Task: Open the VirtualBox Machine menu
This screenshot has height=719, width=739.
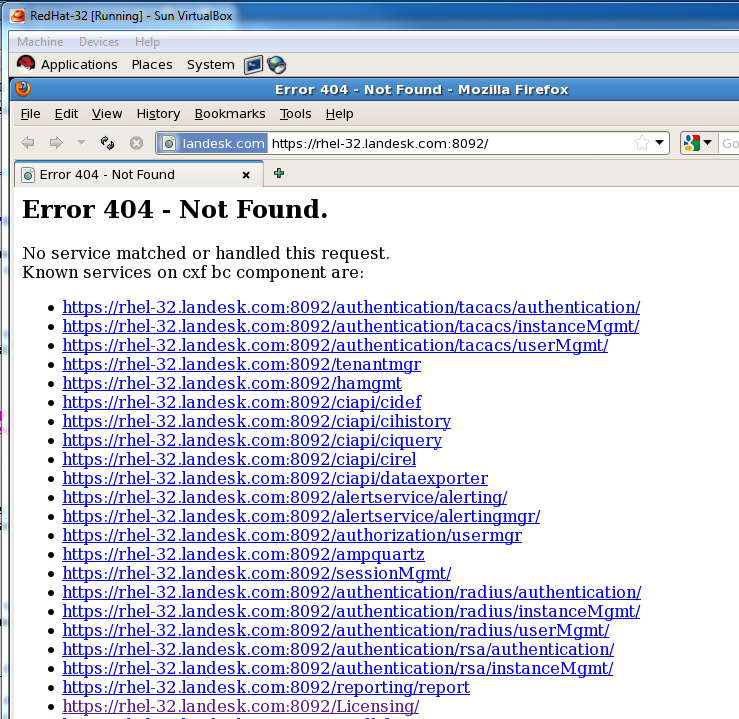Action: pyautogui.click(x=40, y=42)
